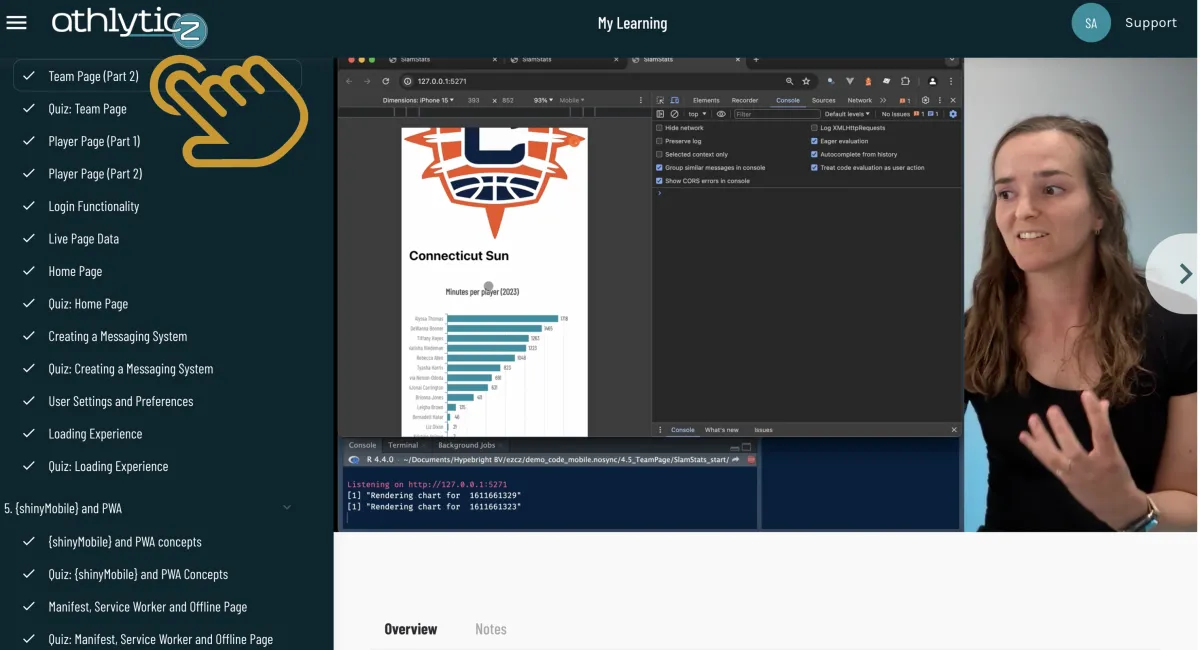Click live expression eye icon
The height and width of the screenshot is (650, 1200).
coord(721,114)
